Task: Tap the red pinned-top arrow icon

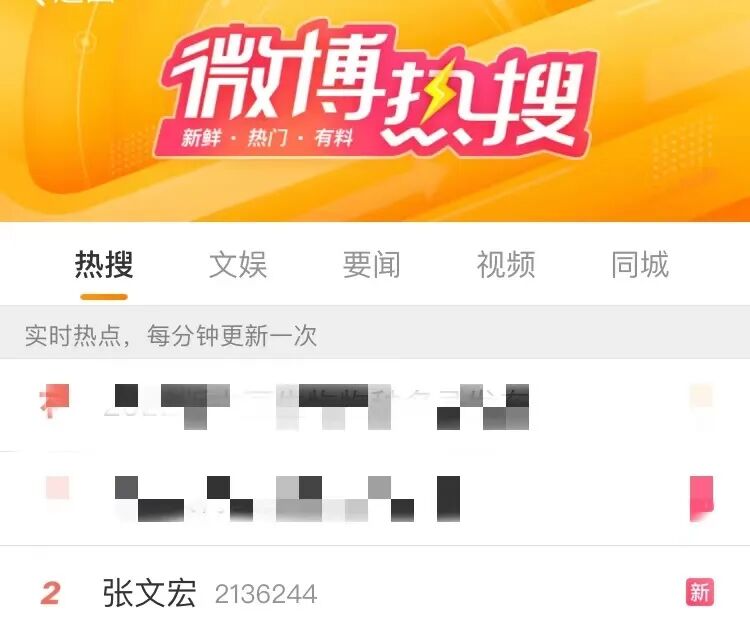Action: (x=54, y=400)
